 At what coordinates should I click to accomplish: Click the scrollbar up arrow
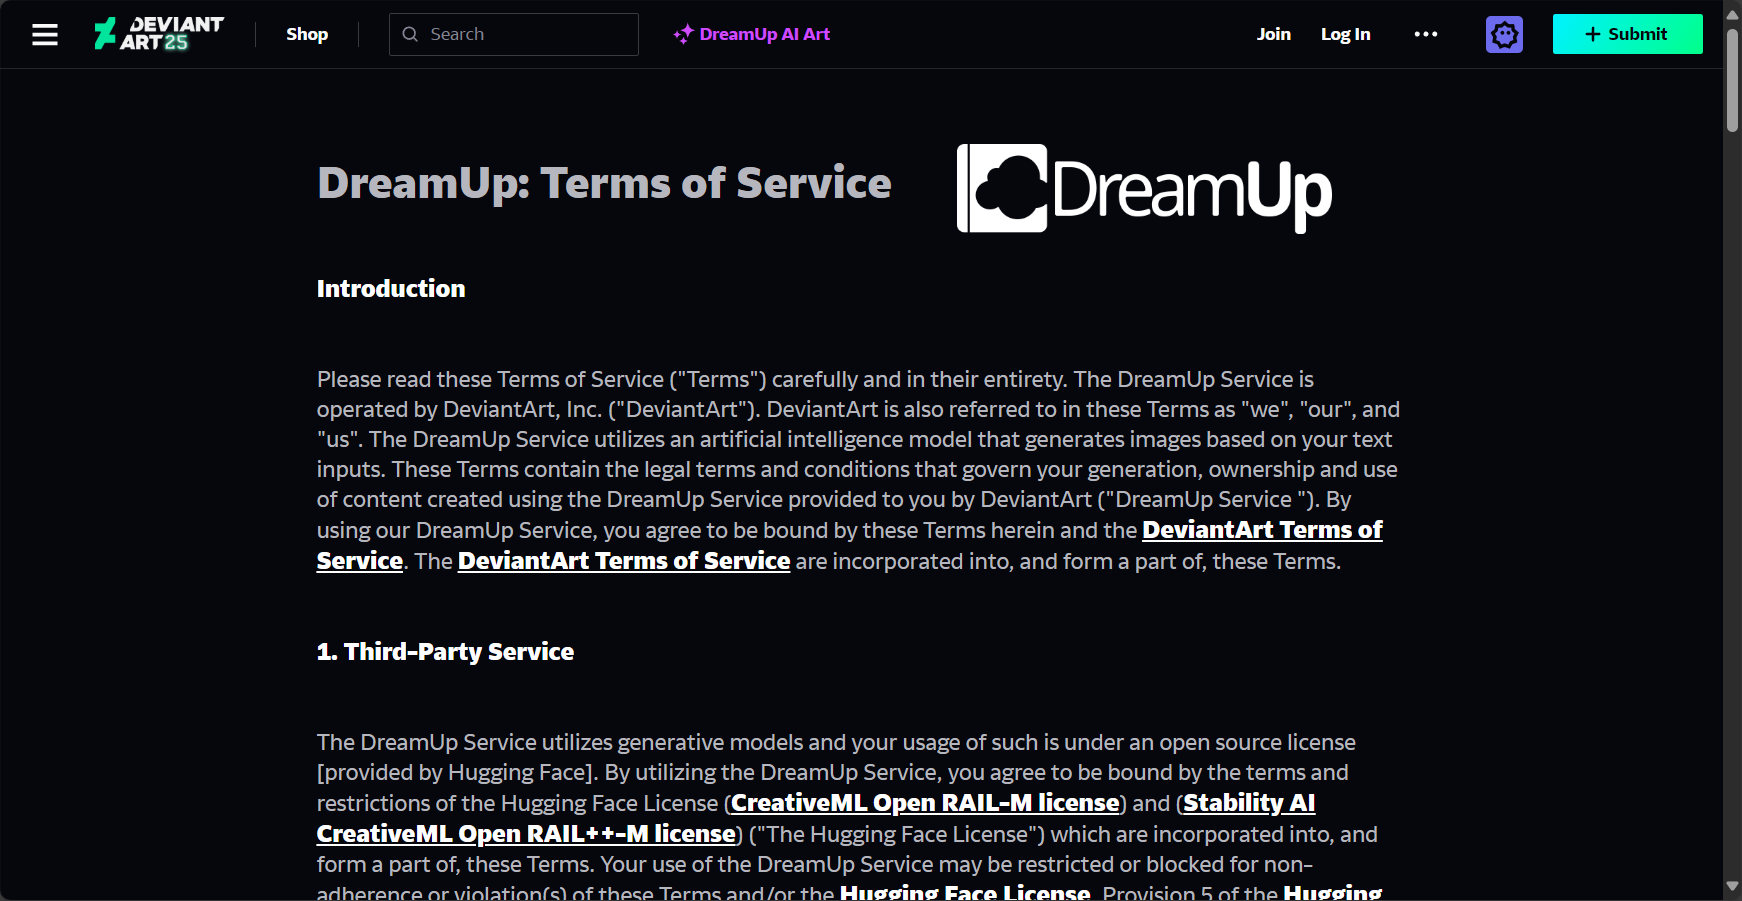click(x=1732, y=14)
